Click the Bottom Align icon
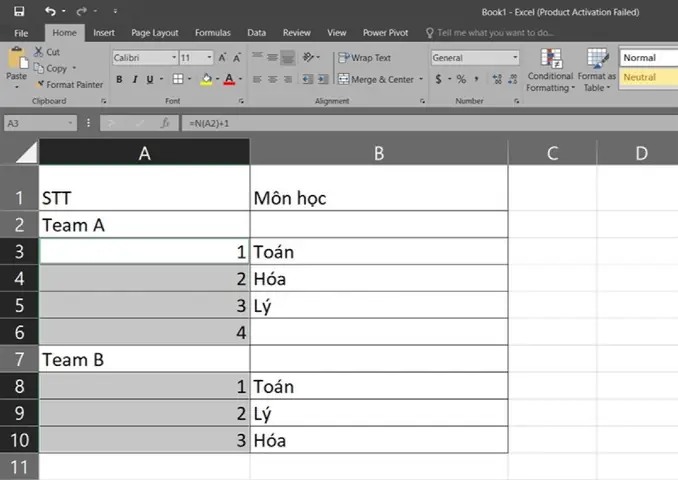The height and width of the screenshot is (480, 678). pyautogui.click(x=288, y=57)
